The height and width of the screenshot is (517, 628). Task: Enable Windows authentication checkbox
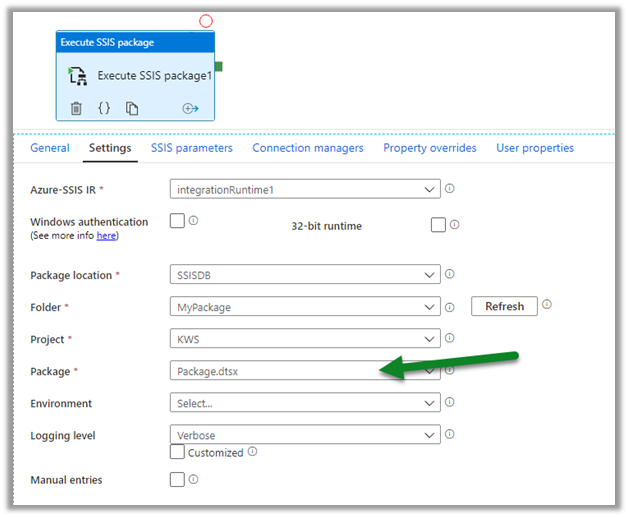[x=177, y=221]
